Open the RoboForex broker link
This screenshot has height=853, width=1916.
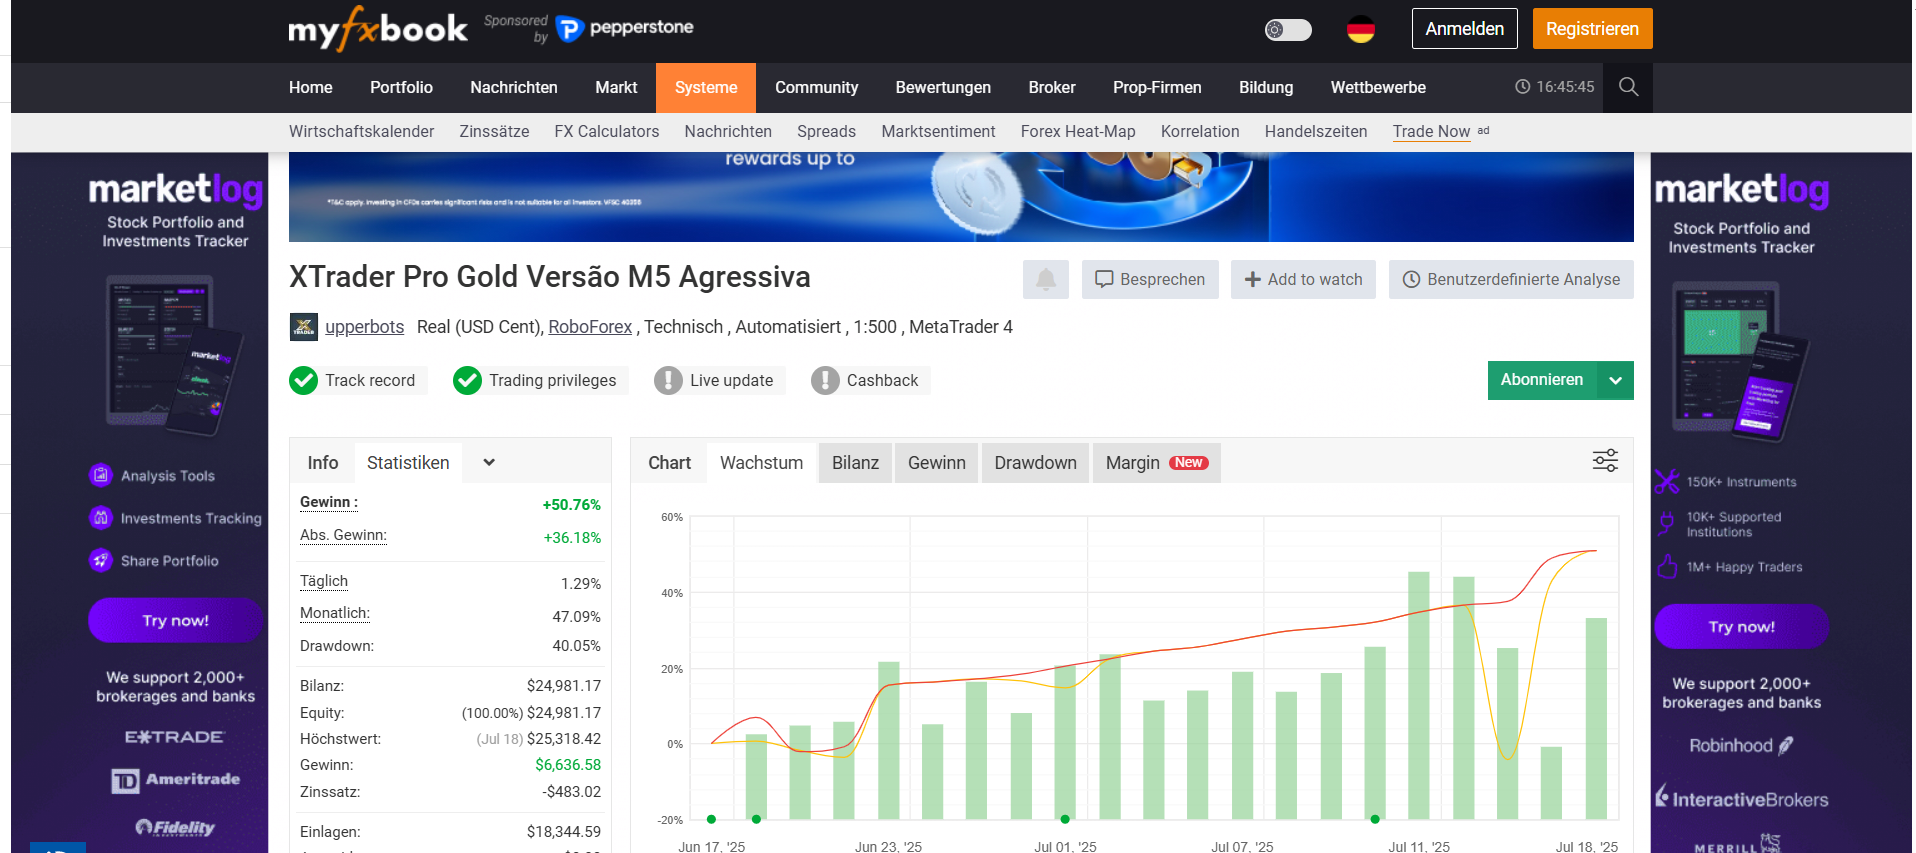tap(590, 327)
